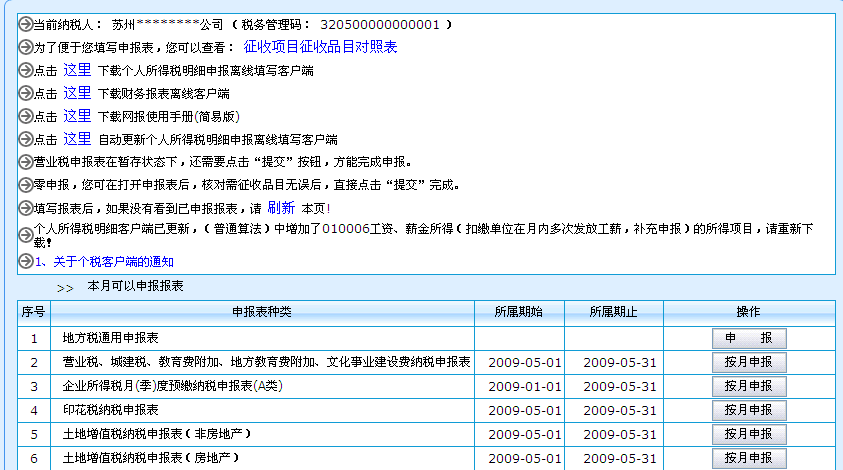Open the 征收项目征收品目对照表 link

tap(320, 47)
